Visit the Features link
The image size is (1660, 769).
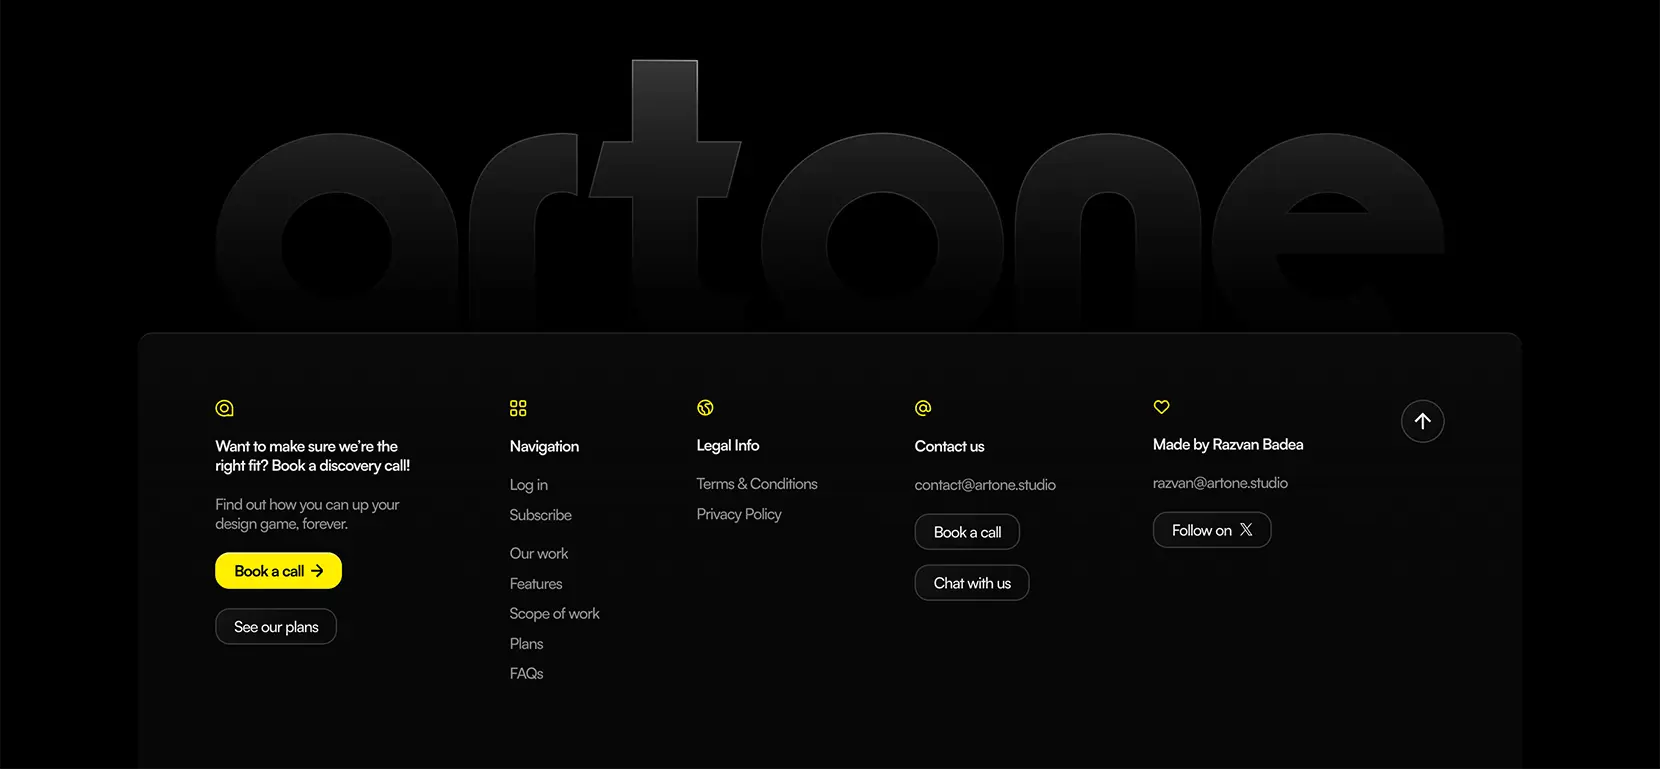click(x=536, y=583)
